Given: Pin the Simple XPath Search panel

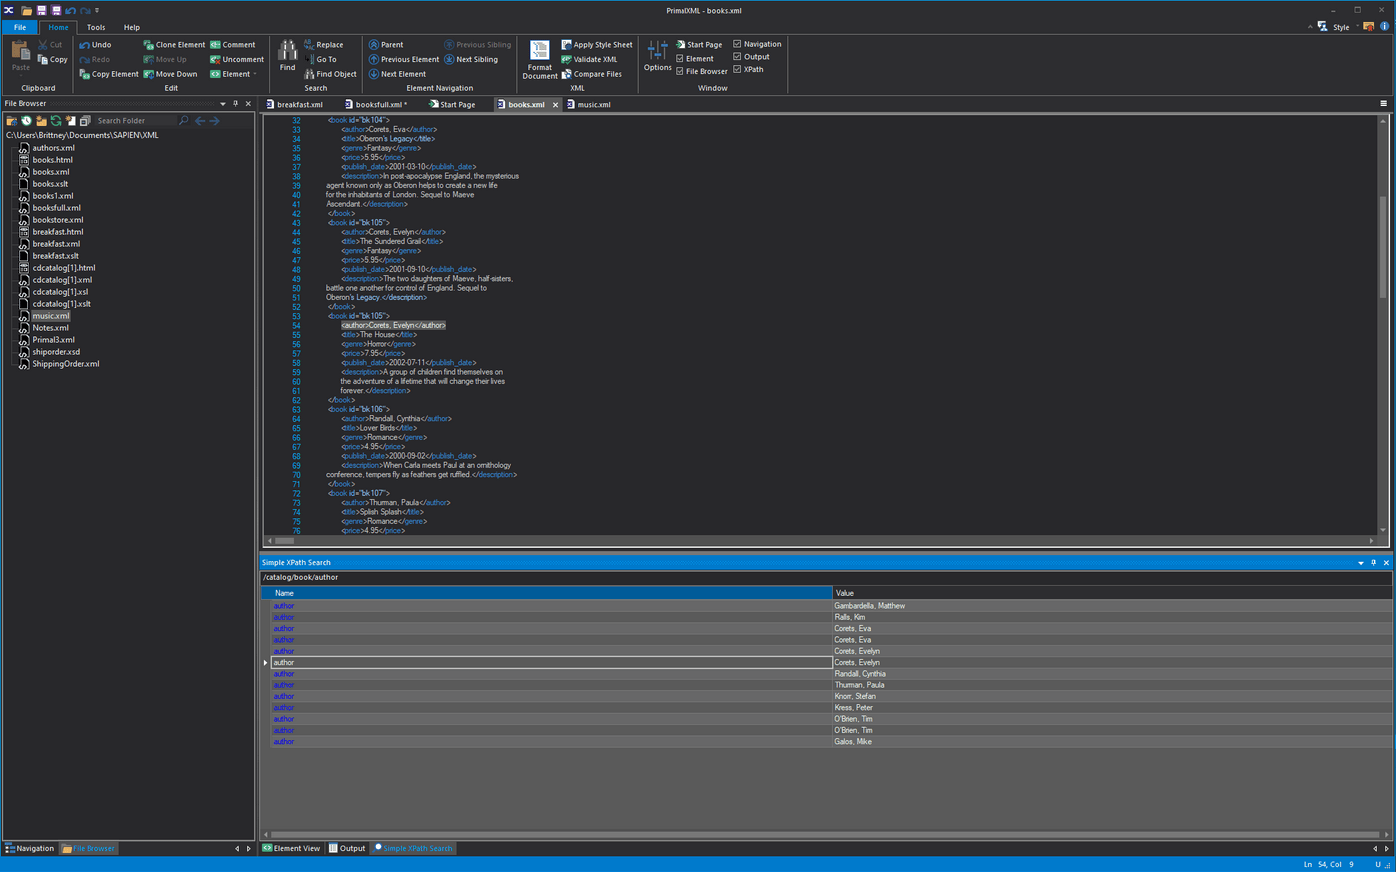Looking at the screenshot, I should click(1373, 563).
